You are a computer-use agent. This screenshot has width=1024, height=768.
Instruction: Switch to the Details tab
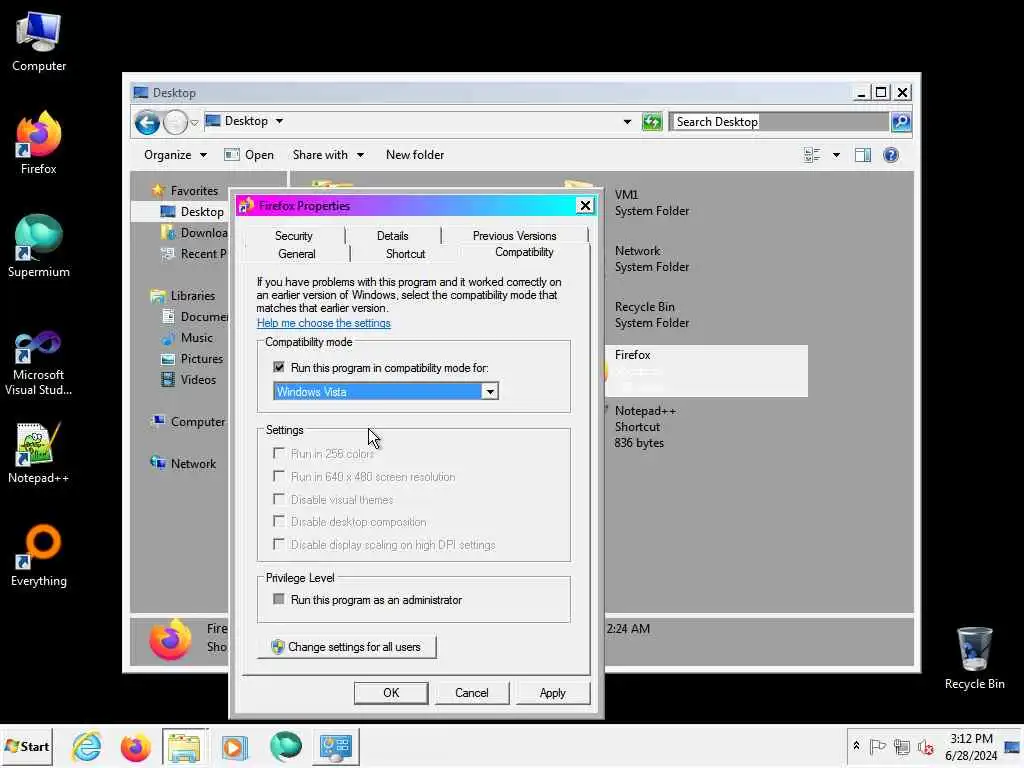tap(392, 236)
